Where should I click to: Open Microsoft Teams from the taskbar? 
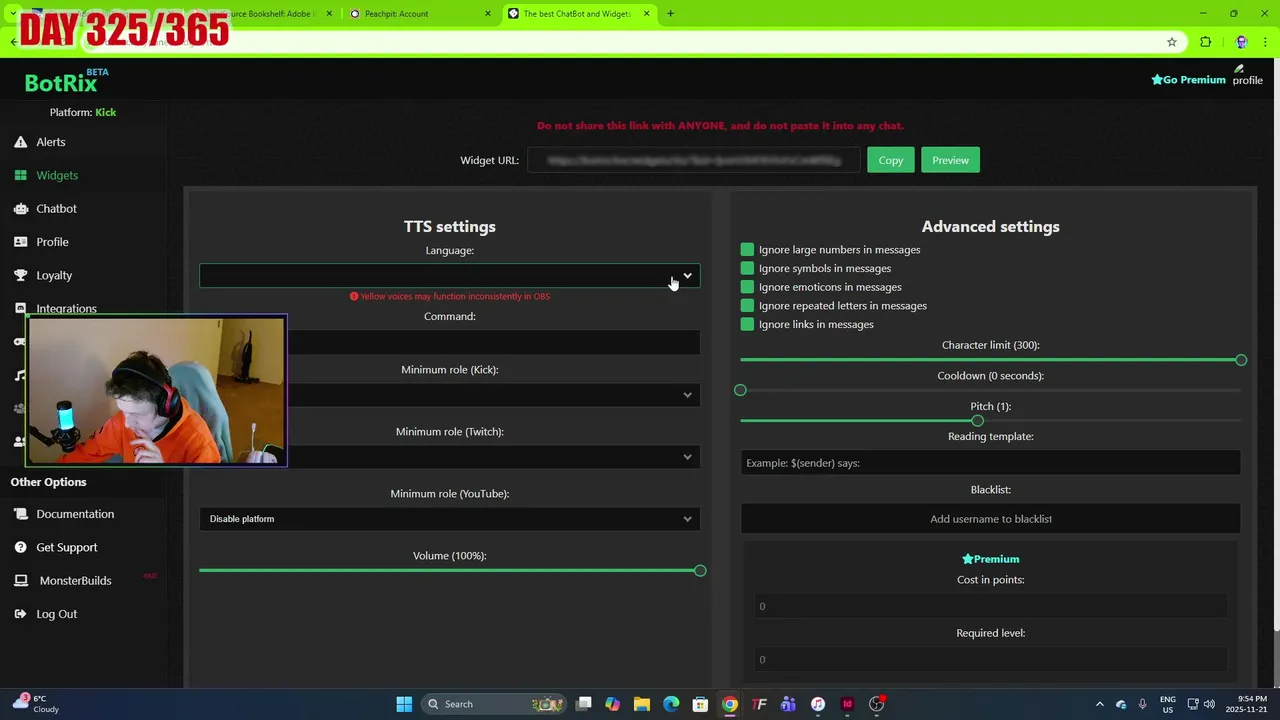(x=788, y=704)
